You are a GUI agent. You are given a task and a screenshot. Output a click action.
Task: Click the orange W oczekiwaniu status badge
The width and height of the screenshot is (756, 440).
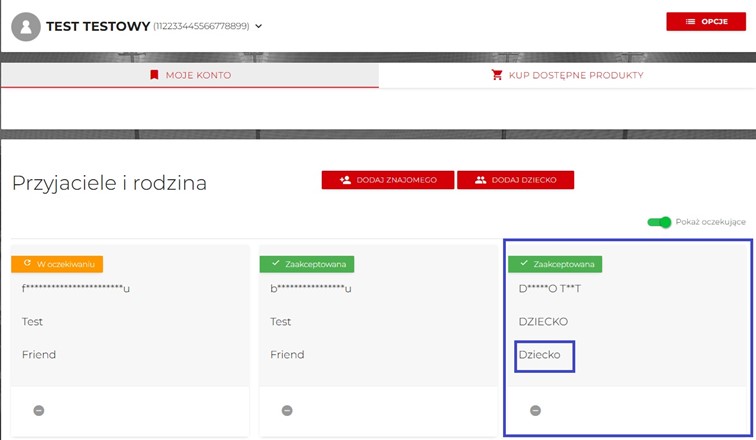57,264
